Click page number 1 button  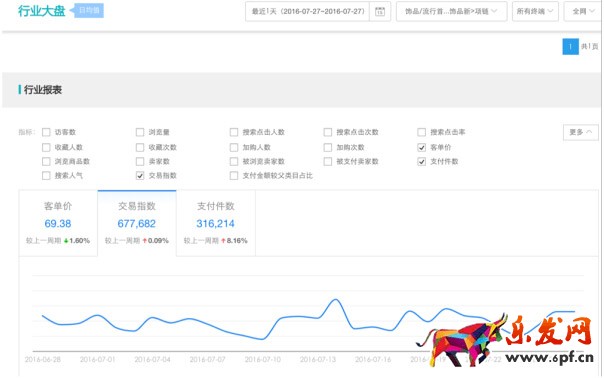pyautogui.click(x=570, y=47)
